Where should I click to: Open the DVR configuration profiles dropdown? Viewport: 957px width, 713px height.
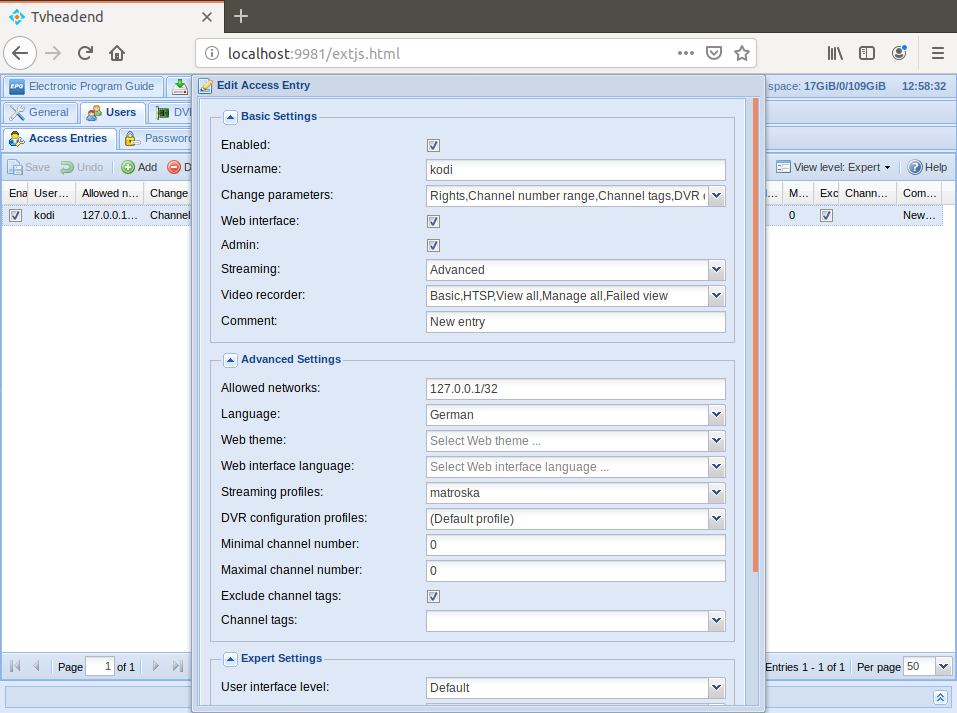tap(717, 519)
